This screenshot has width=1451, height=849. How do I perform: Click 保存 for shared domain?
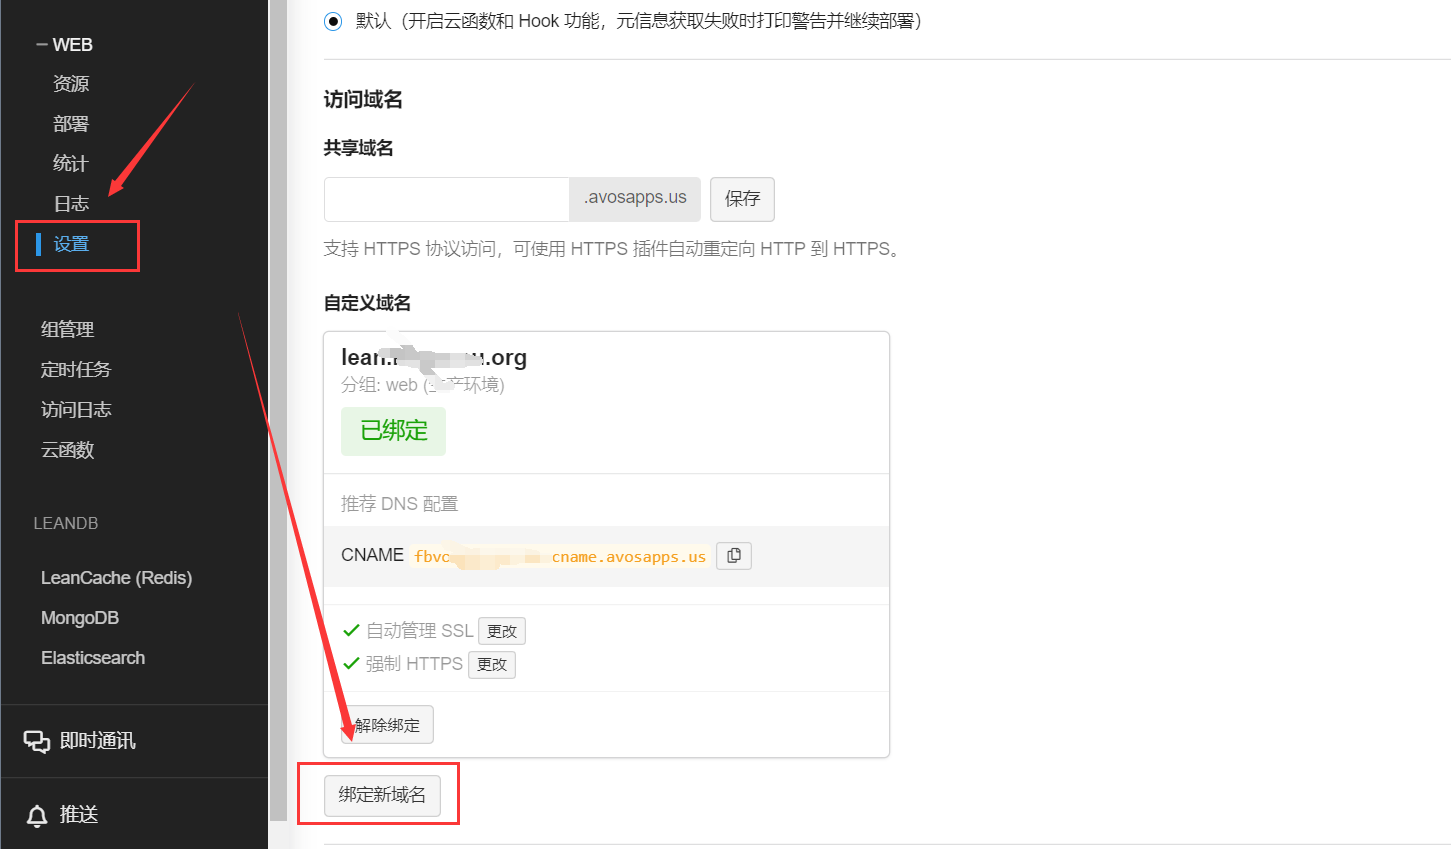[742, 199]
